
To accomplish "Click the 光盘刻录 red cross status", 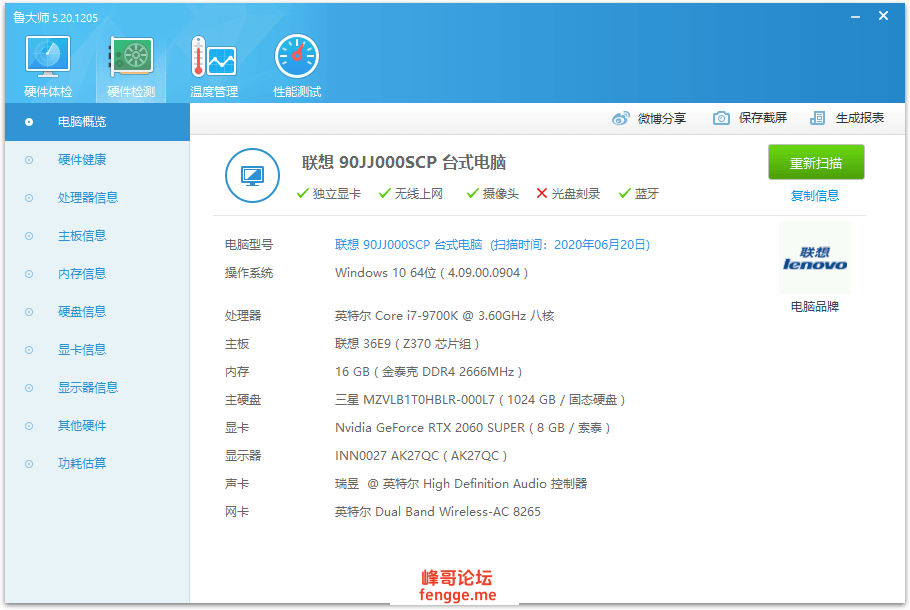I will click(568, 194).
